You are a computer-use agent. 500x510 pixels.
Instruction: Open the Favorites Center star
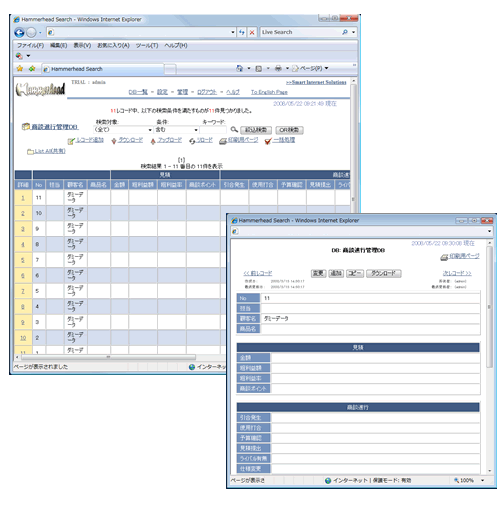point(20,68)
